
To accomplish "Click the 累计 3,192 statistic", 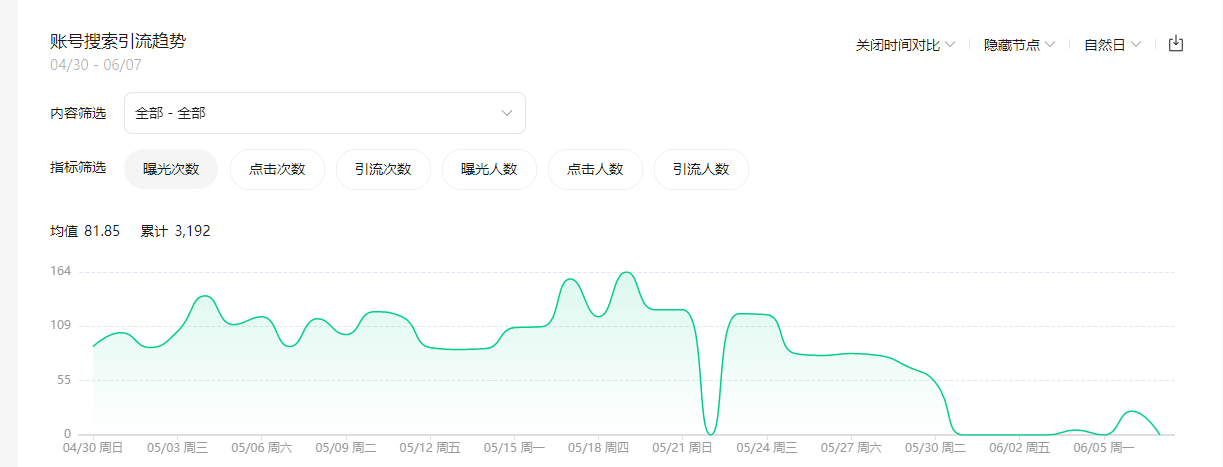I will (x=175, y=231).
